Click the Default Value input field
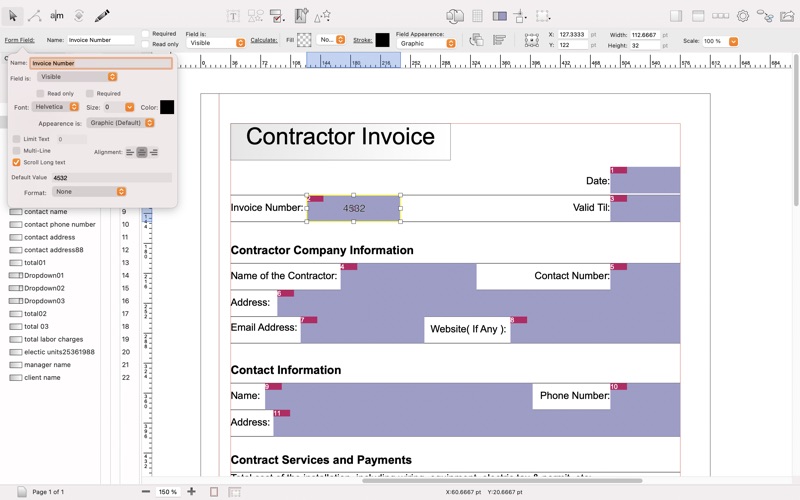Viewport: 800px width, 500px height. point(111,178)
